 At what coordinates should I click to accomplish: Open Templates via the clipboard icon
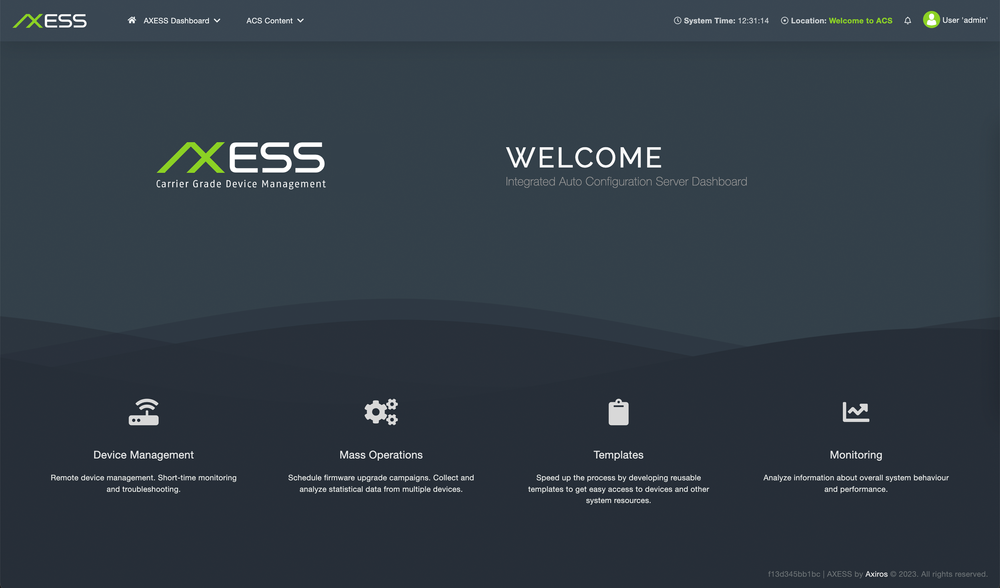(618, 411)
